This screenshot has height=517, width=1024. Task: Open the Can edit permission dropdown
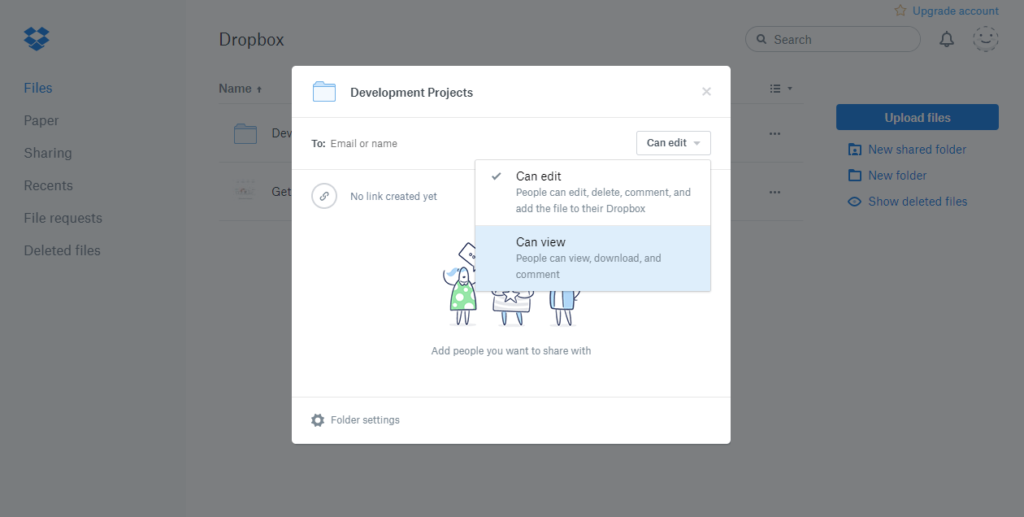(673, 143)
